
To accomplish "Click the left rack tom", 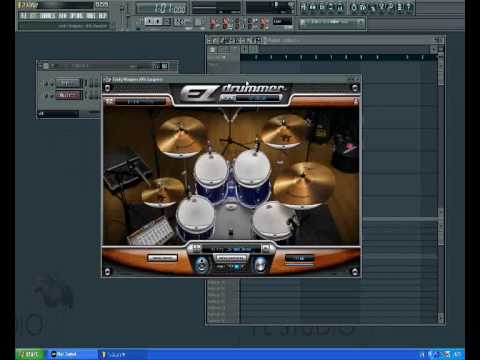I will (211, 169).
